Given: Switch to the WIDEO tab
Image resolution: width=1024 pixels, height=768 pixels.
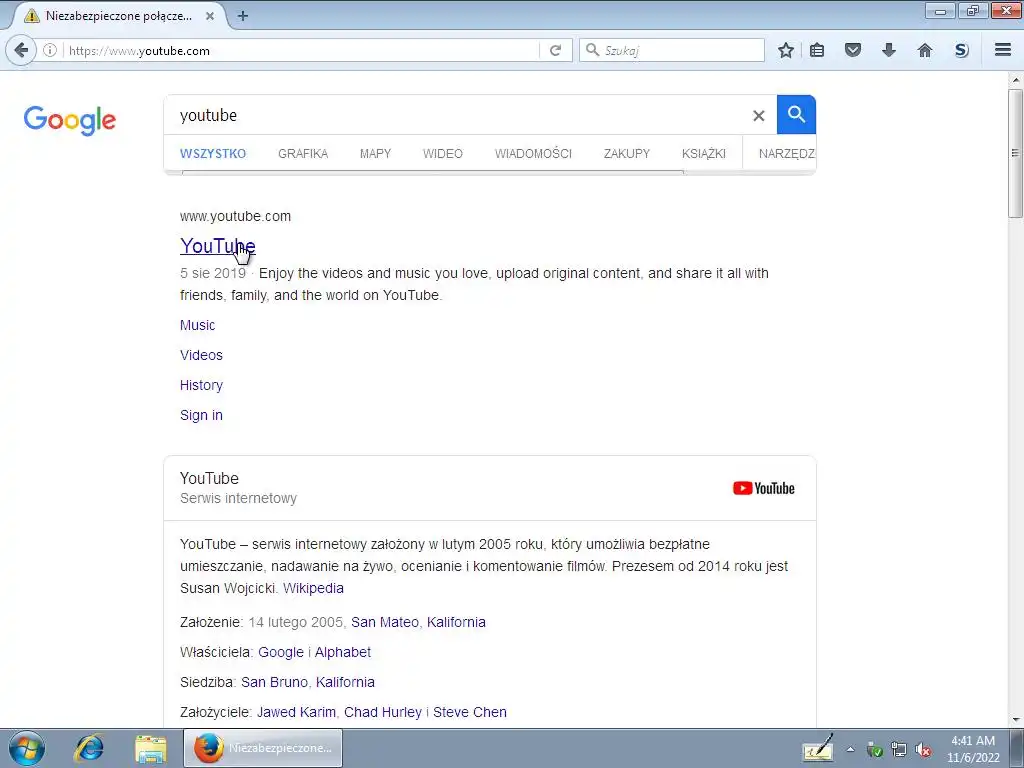Looking at the screenshot, I should 443,153.
